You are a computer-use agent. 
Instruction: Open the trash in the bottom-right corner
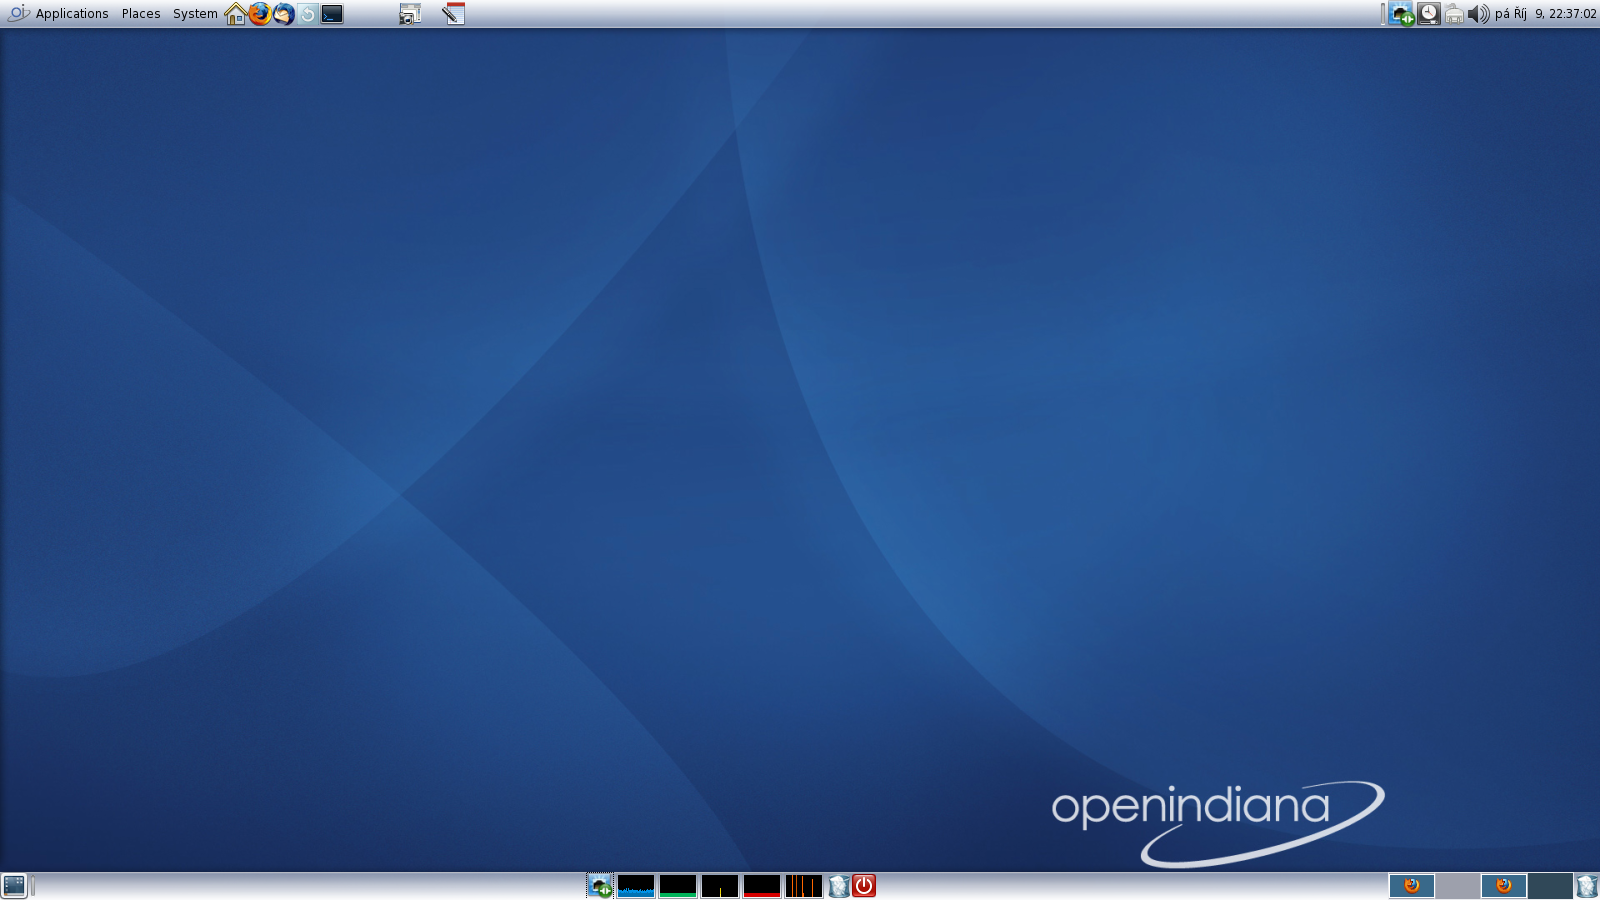tap(1587, 886)
